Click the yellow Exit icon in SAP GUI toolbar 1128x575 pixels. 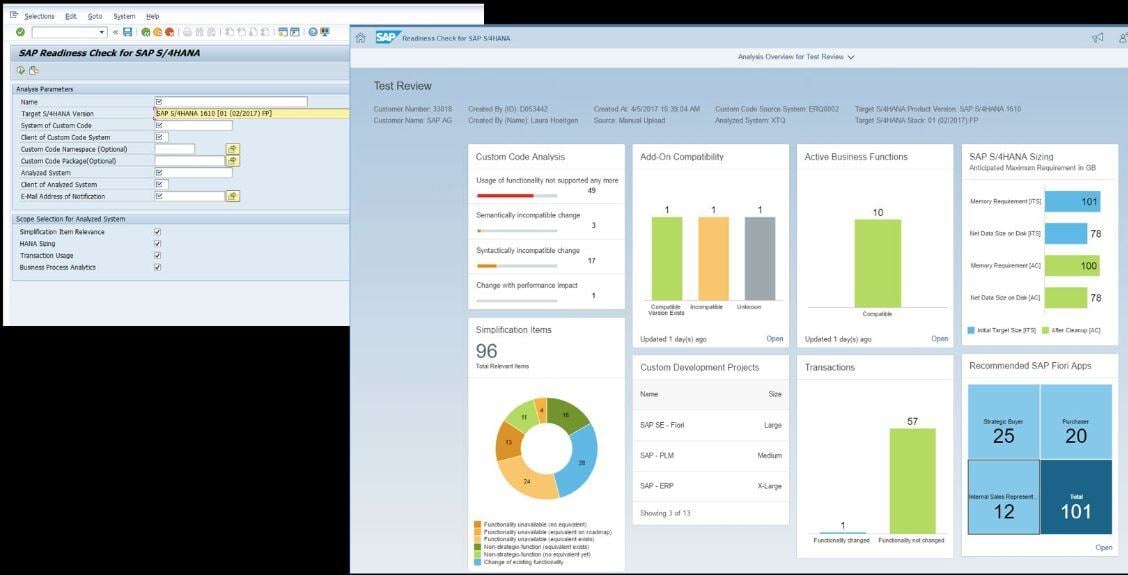[158, 32]
